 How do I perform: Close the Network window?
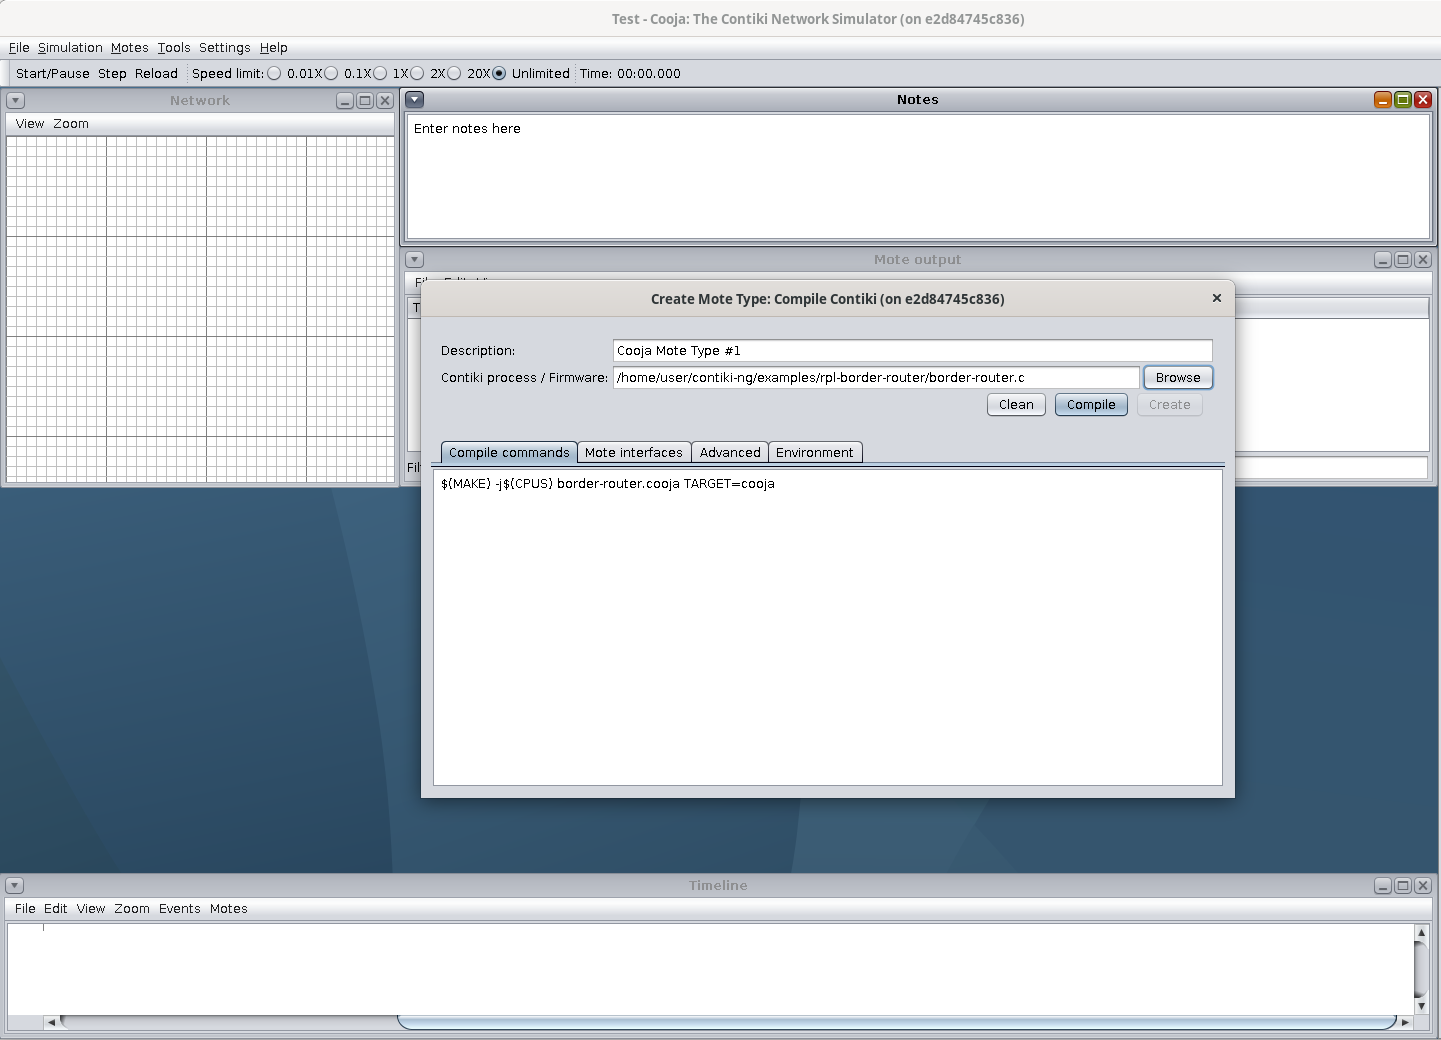coord(385,101)
